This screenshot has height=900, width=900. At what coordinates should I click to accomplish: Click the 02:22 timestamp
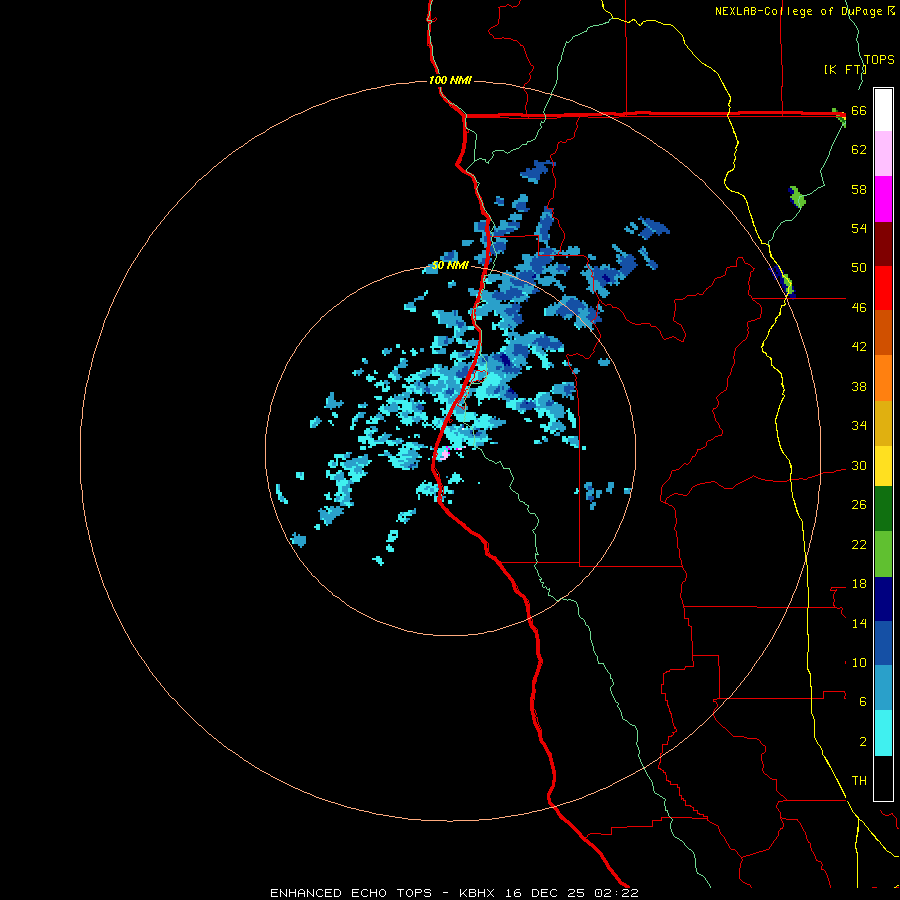[616, 893]
